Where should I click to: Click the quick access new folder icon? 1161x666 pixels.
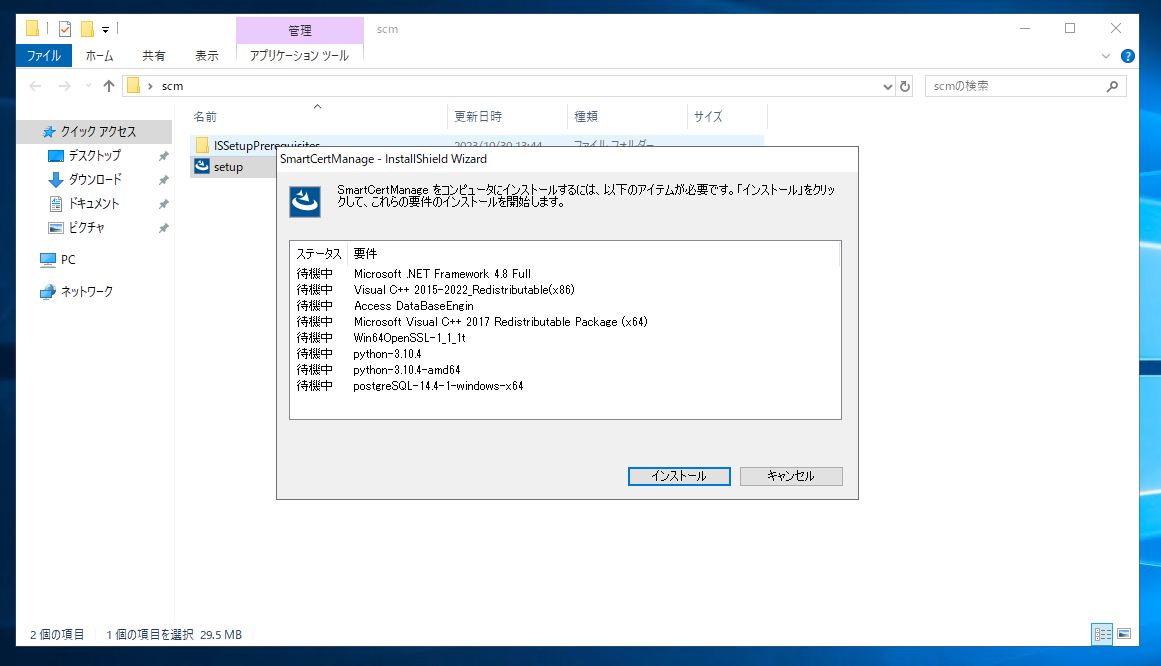[87, 29]
